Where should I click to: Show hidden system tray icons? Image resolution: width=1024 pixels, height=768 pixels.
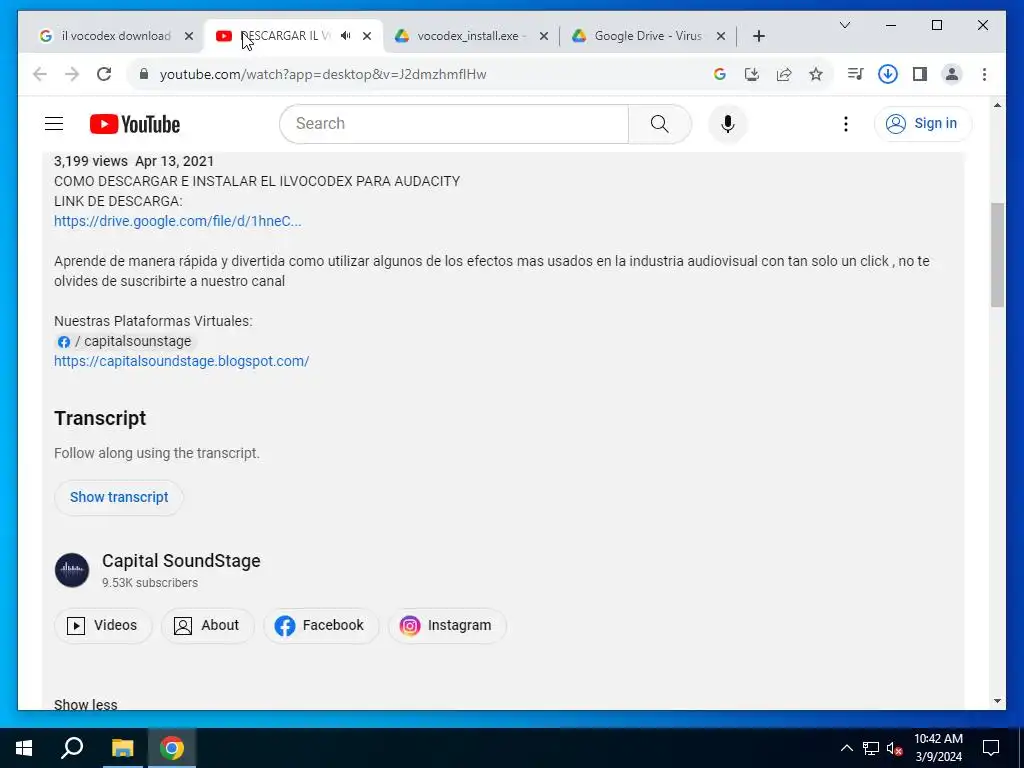tap(846, 748)
